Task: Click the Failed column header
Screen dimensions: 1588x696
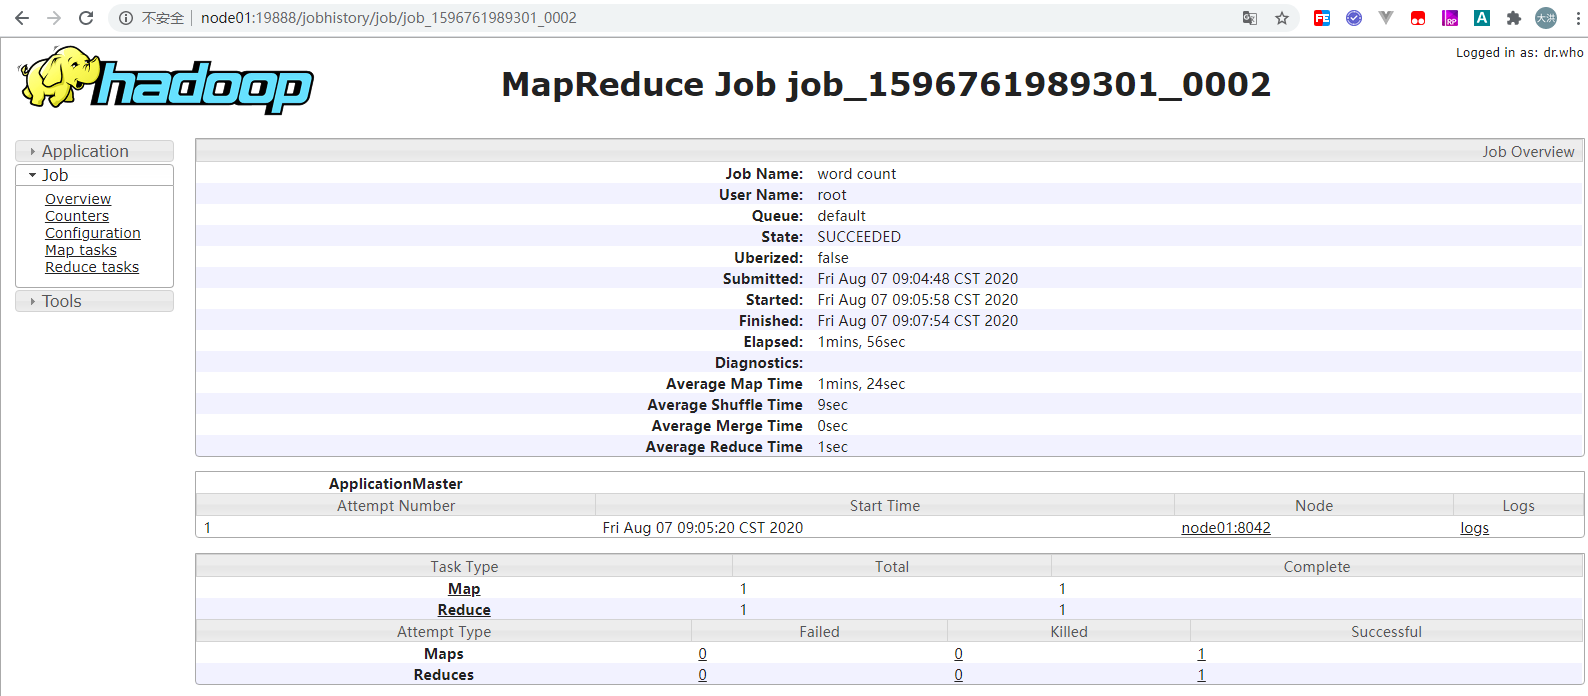Action: (x=819, y=632)
